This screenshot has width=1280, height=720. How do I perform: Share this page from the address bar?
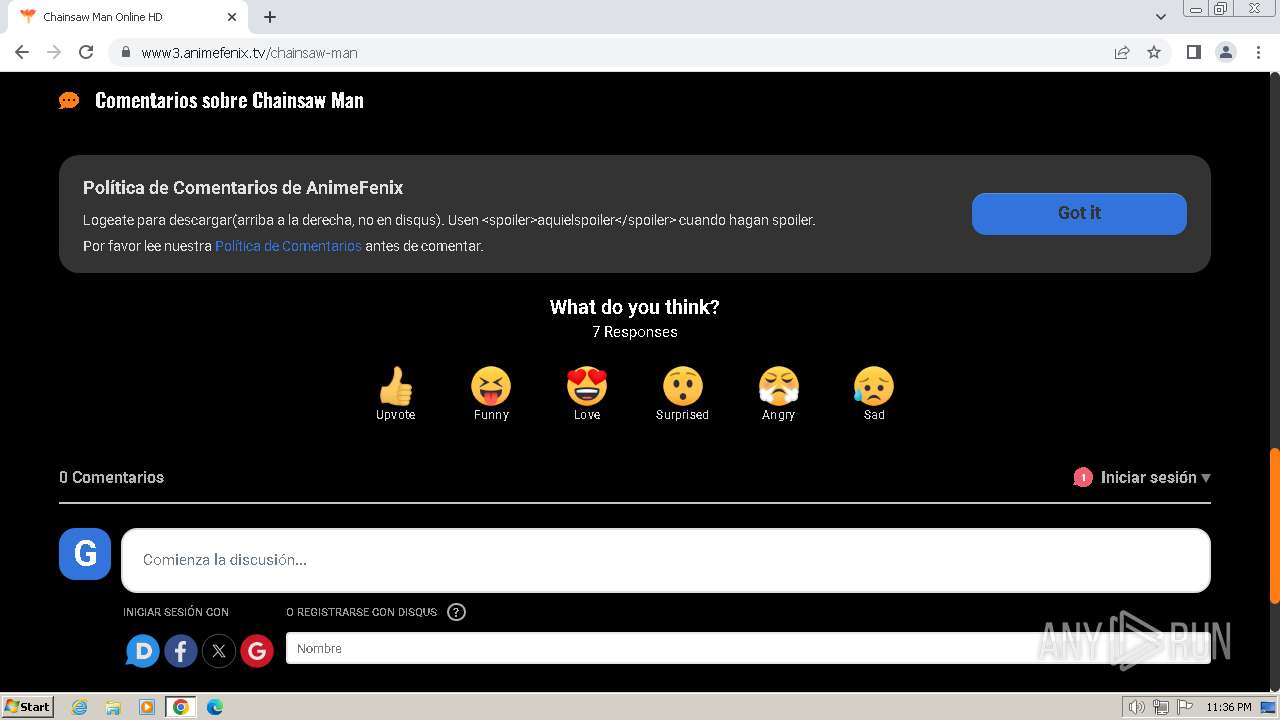[1122, 52]
